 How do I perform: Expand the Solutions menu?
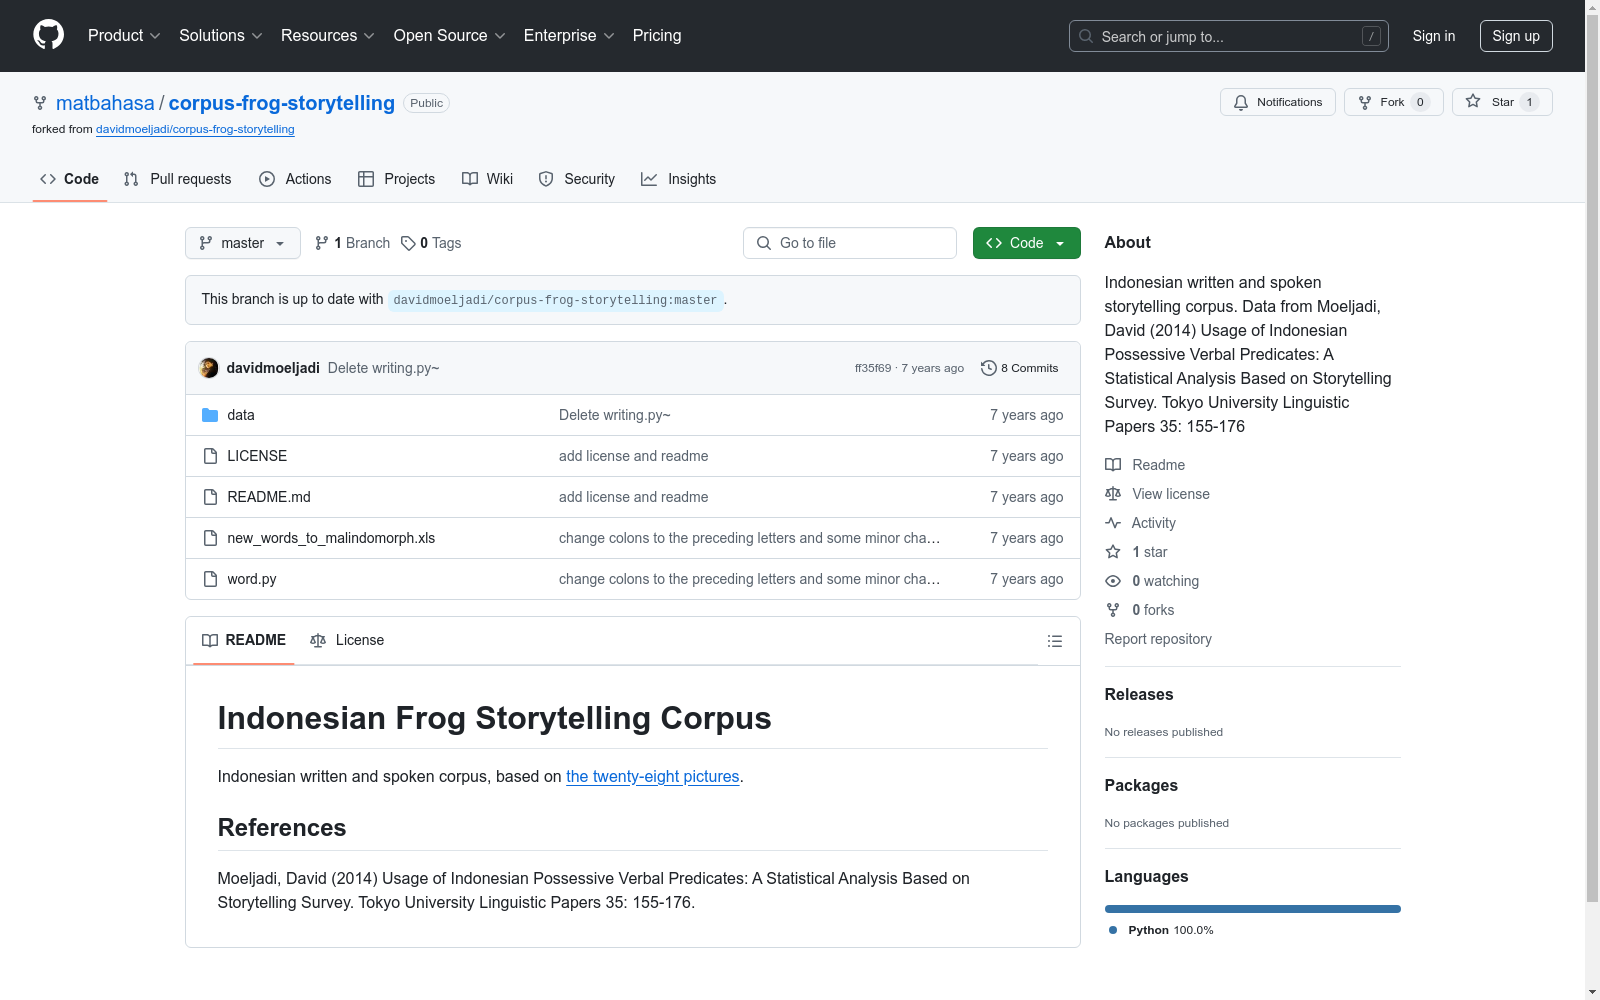(x=221, y=36)
